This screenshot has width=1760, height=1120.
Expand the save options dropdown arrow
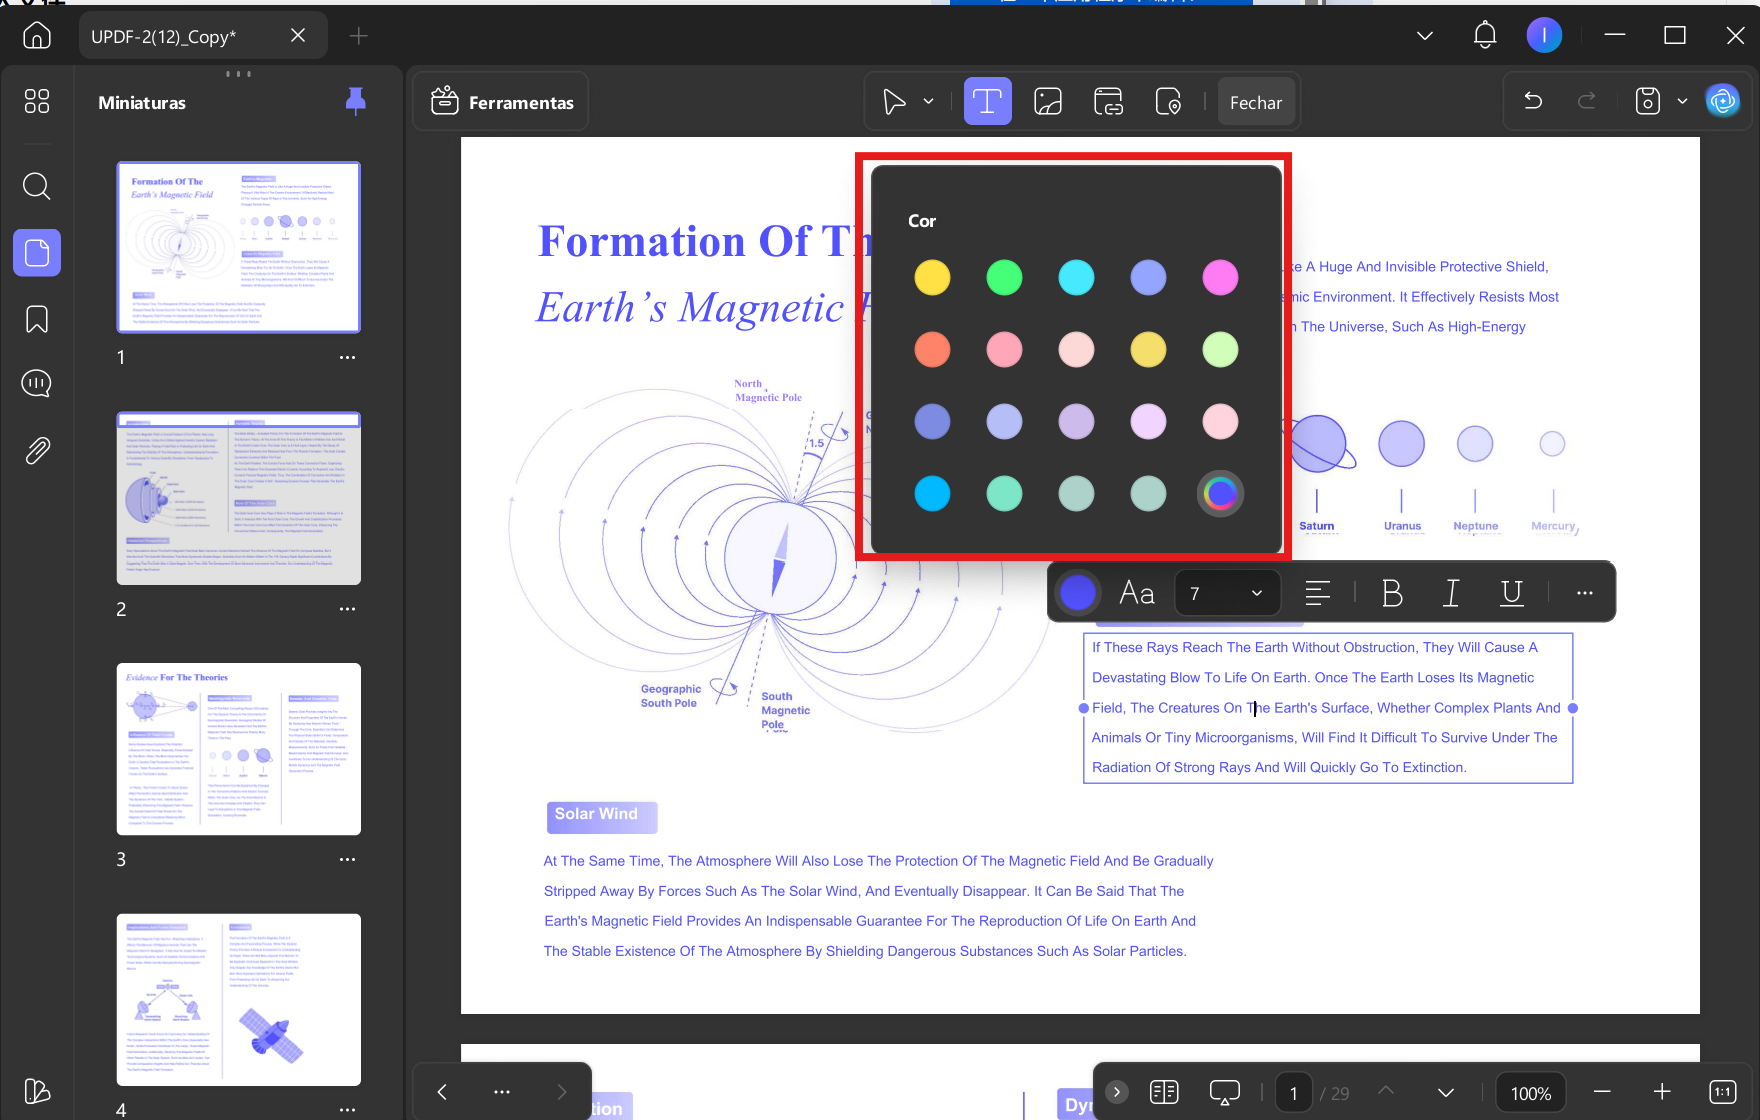tap(1682, 101)
